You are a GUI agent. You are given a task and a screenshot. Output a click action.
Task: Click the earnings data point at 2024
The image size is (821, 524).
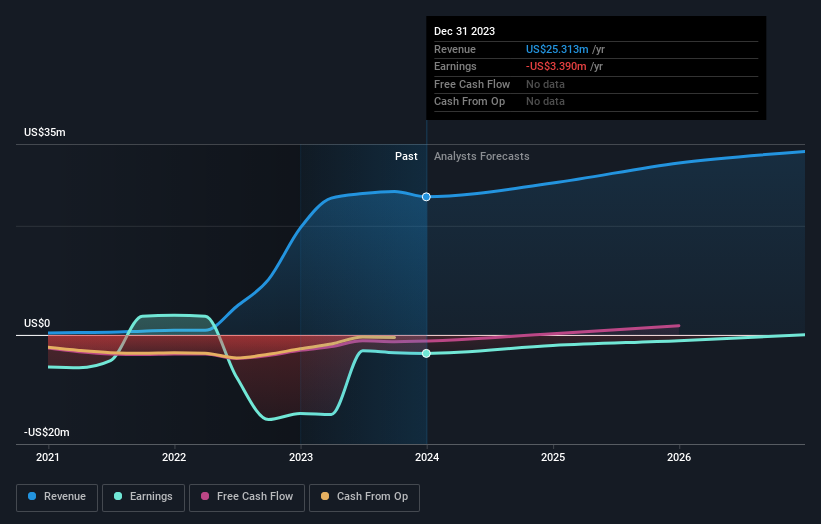click(x=426, y=353)
